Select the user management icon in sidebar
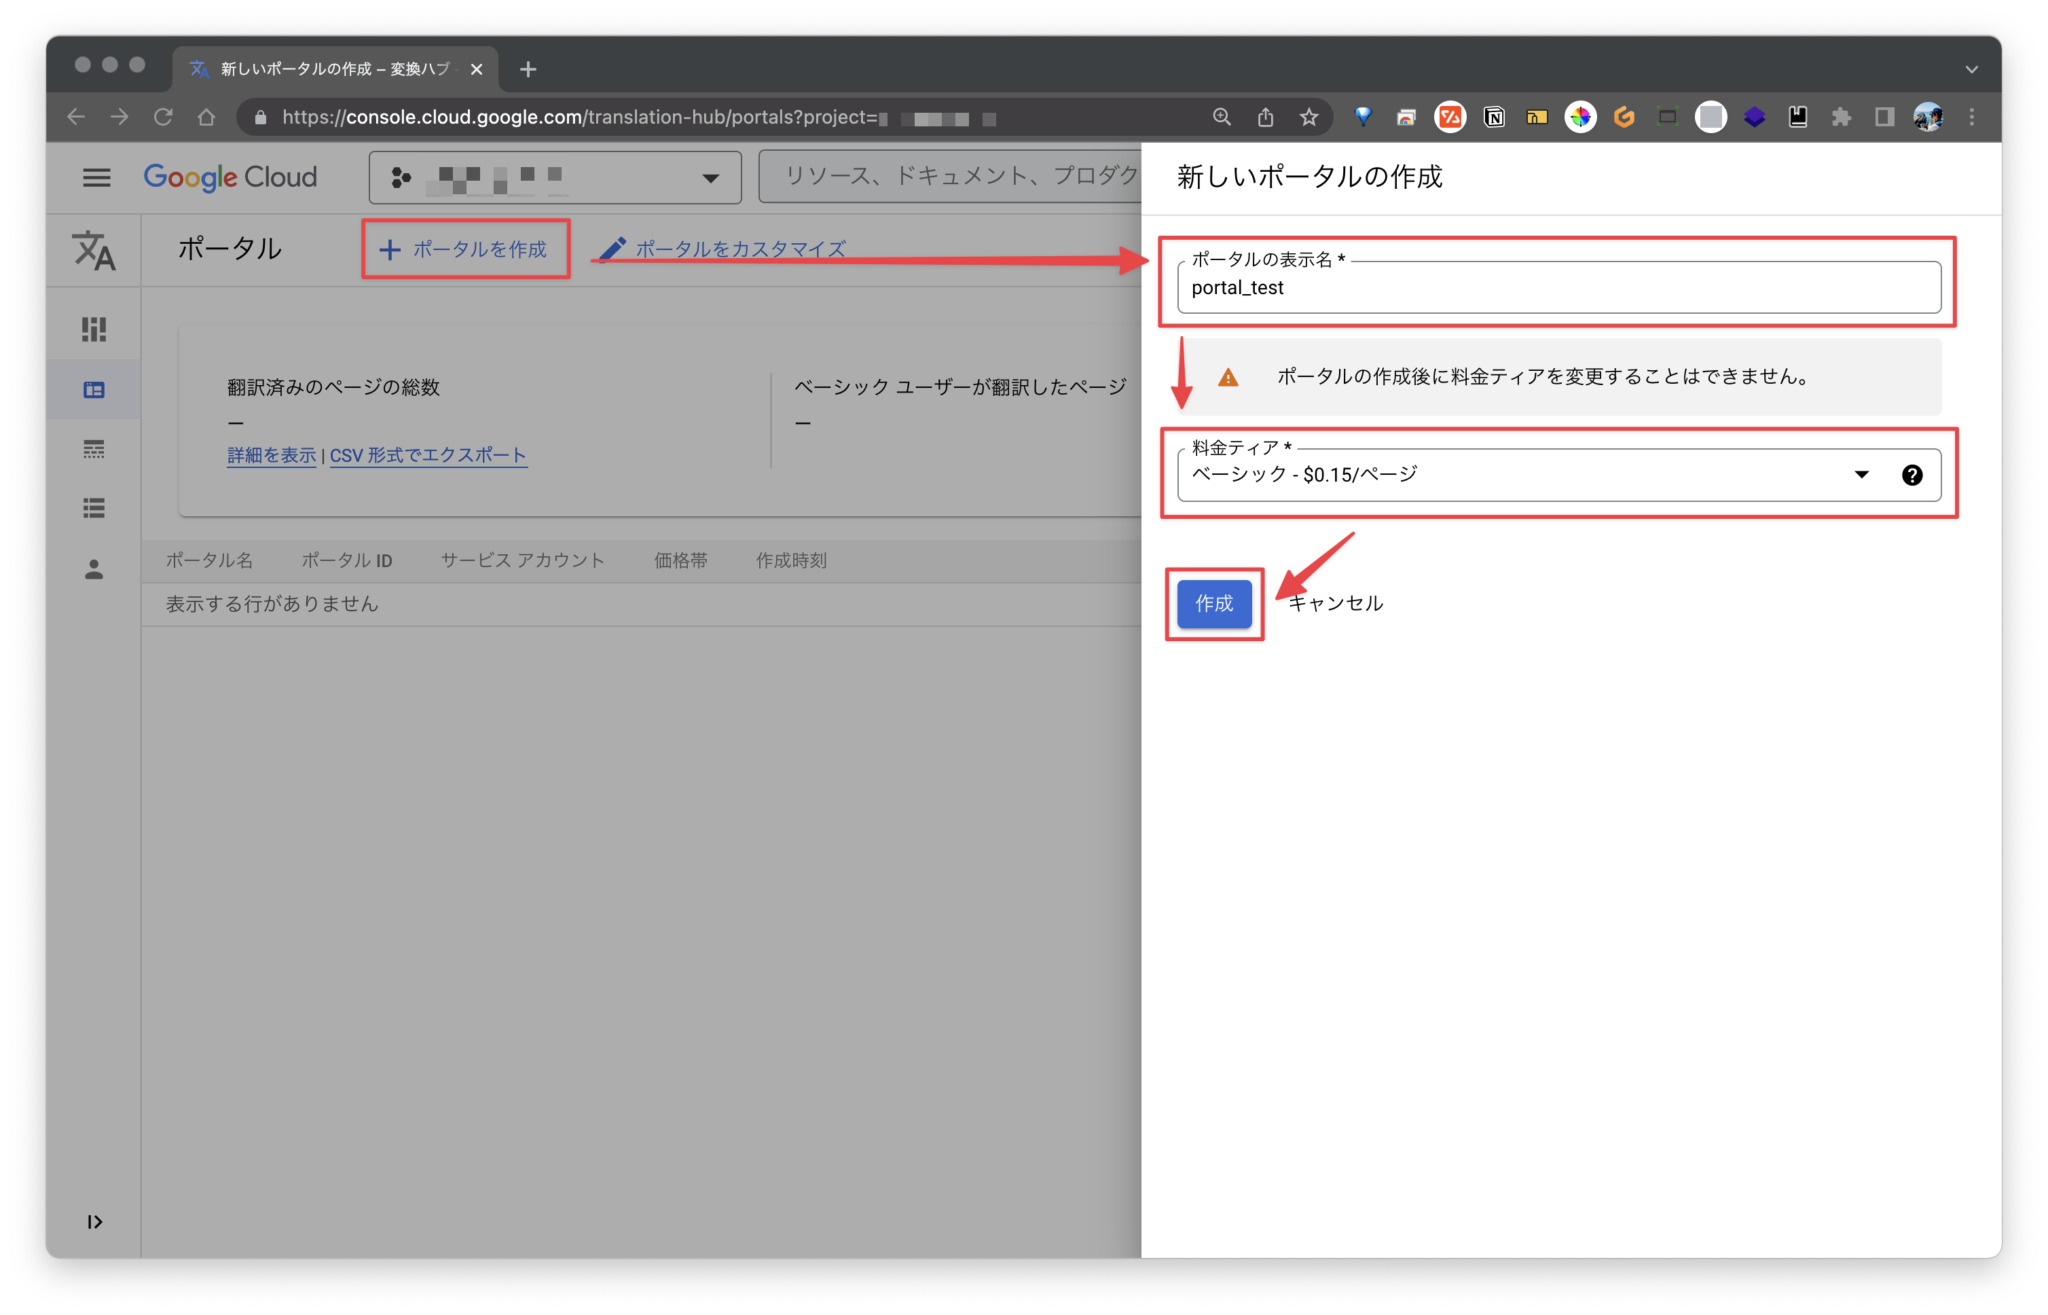Screen dimensions: 2048x1315 [x=94, y=570]
